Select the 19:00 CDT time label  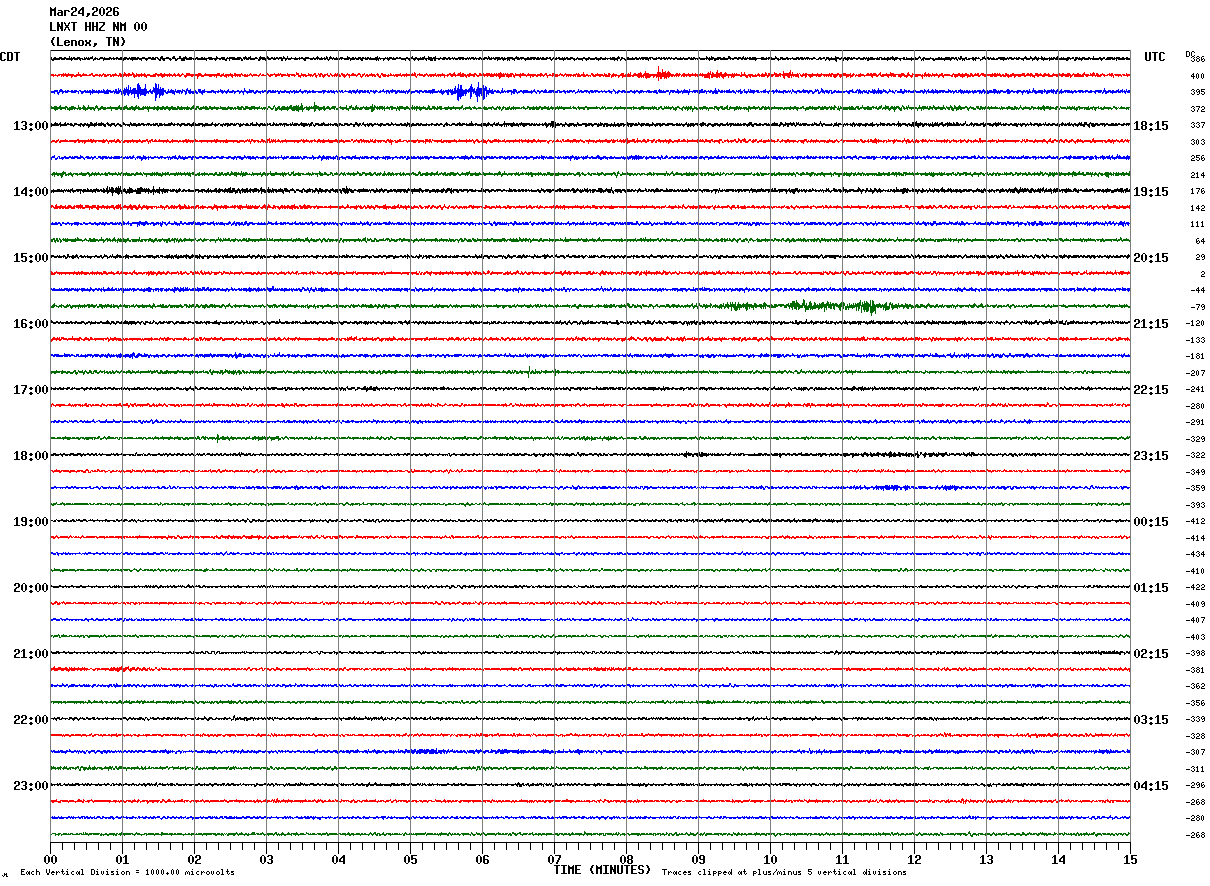(x=30, y=522)
